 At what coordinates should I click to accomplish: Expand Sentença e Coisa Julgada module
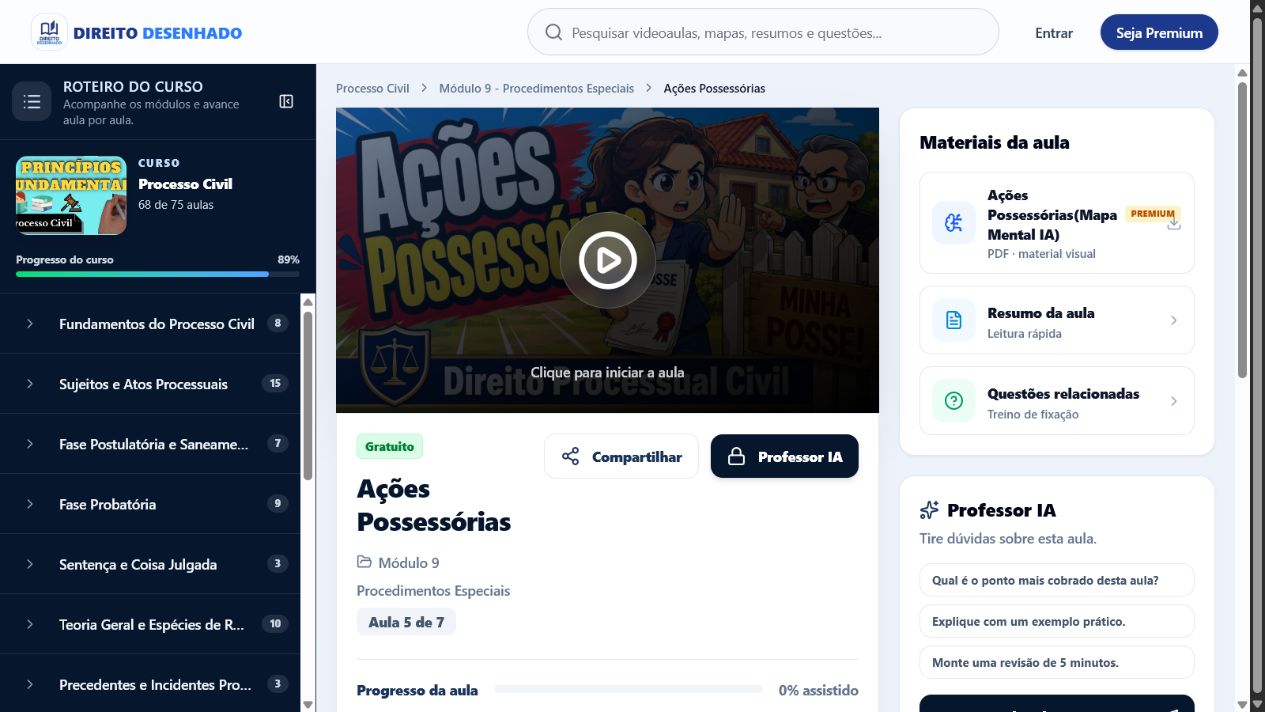[150, 564]
